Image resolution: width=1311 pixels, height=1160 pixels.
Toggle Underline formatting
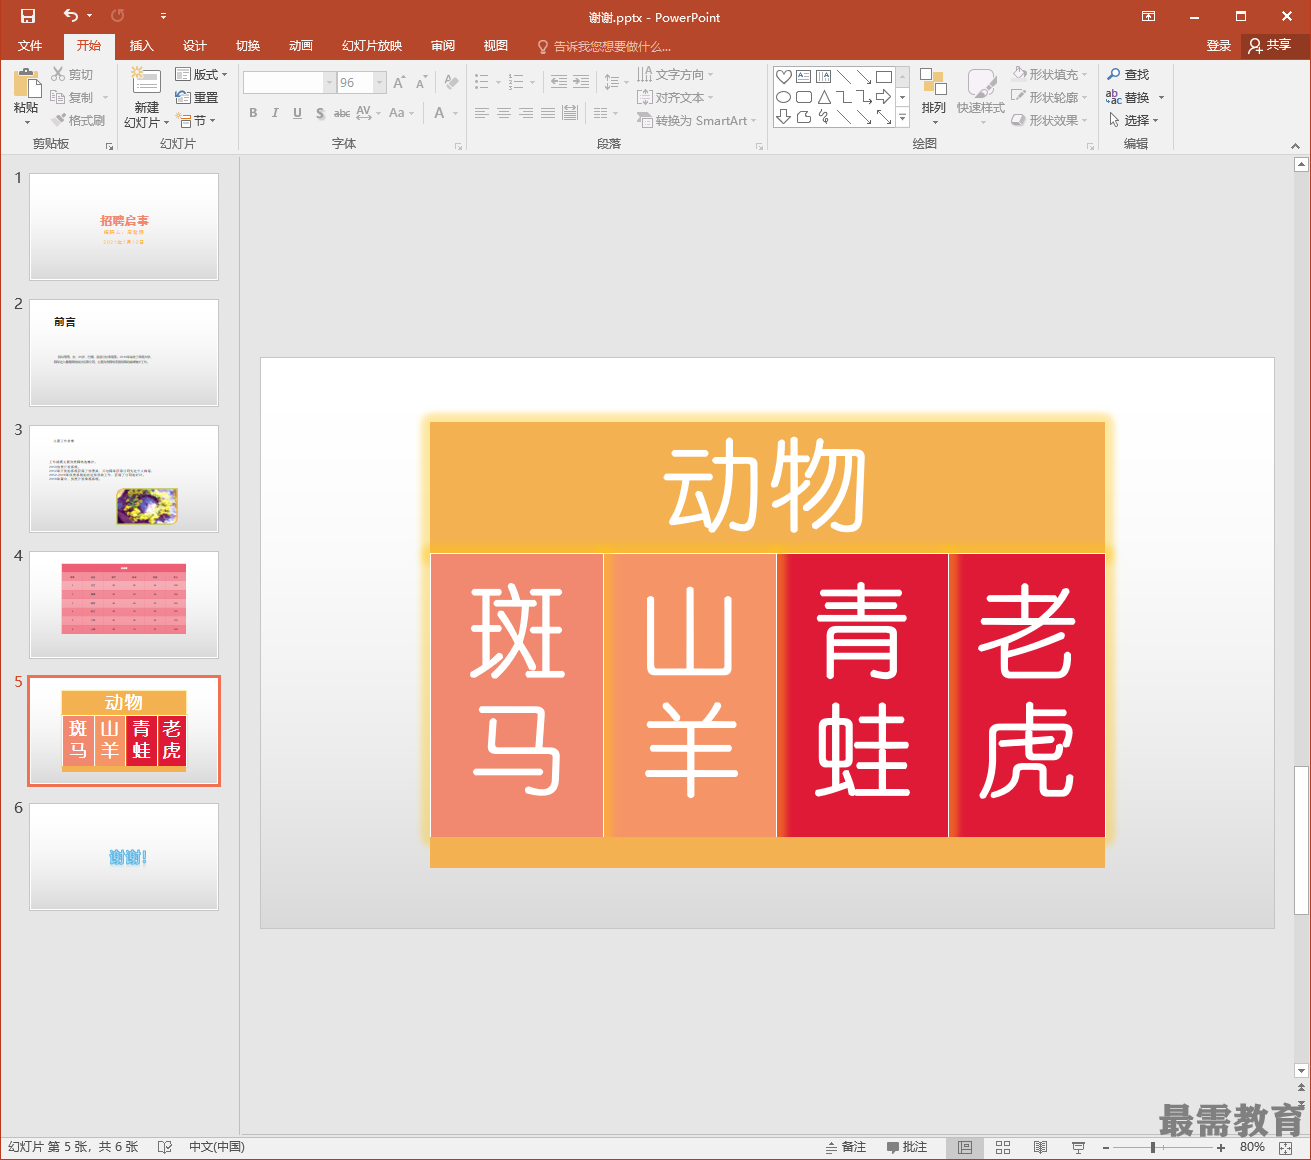click(297, 113)
